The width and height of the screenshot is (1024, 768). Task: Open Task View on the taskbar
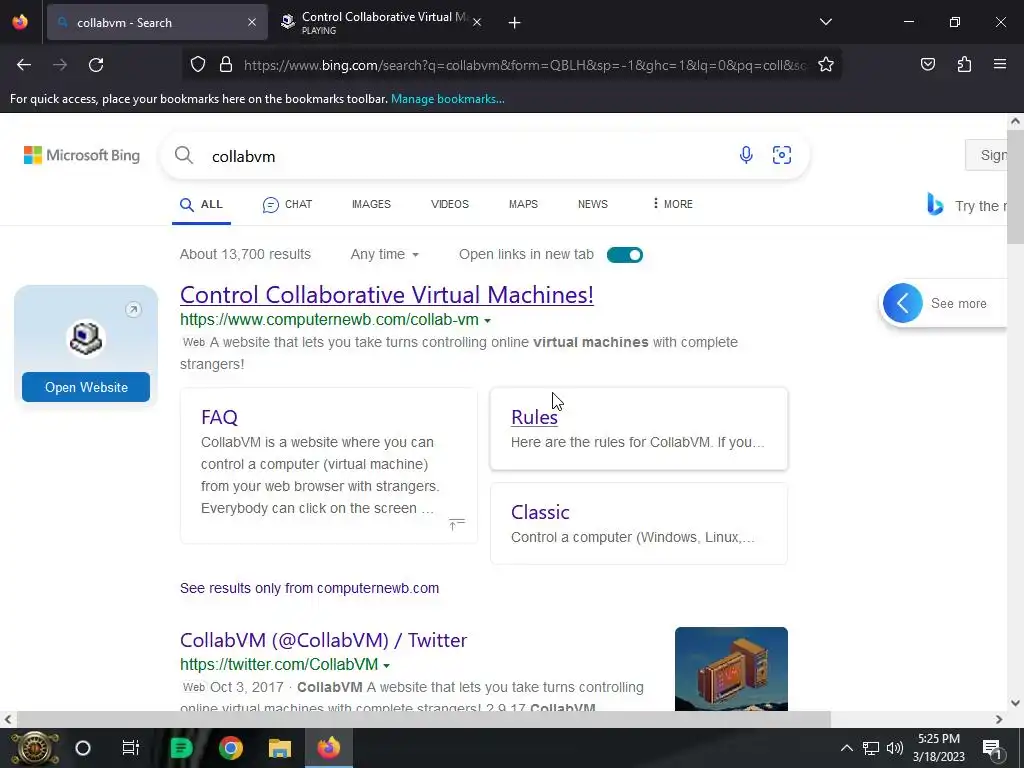pyautogui.click(x=131, y=748)
